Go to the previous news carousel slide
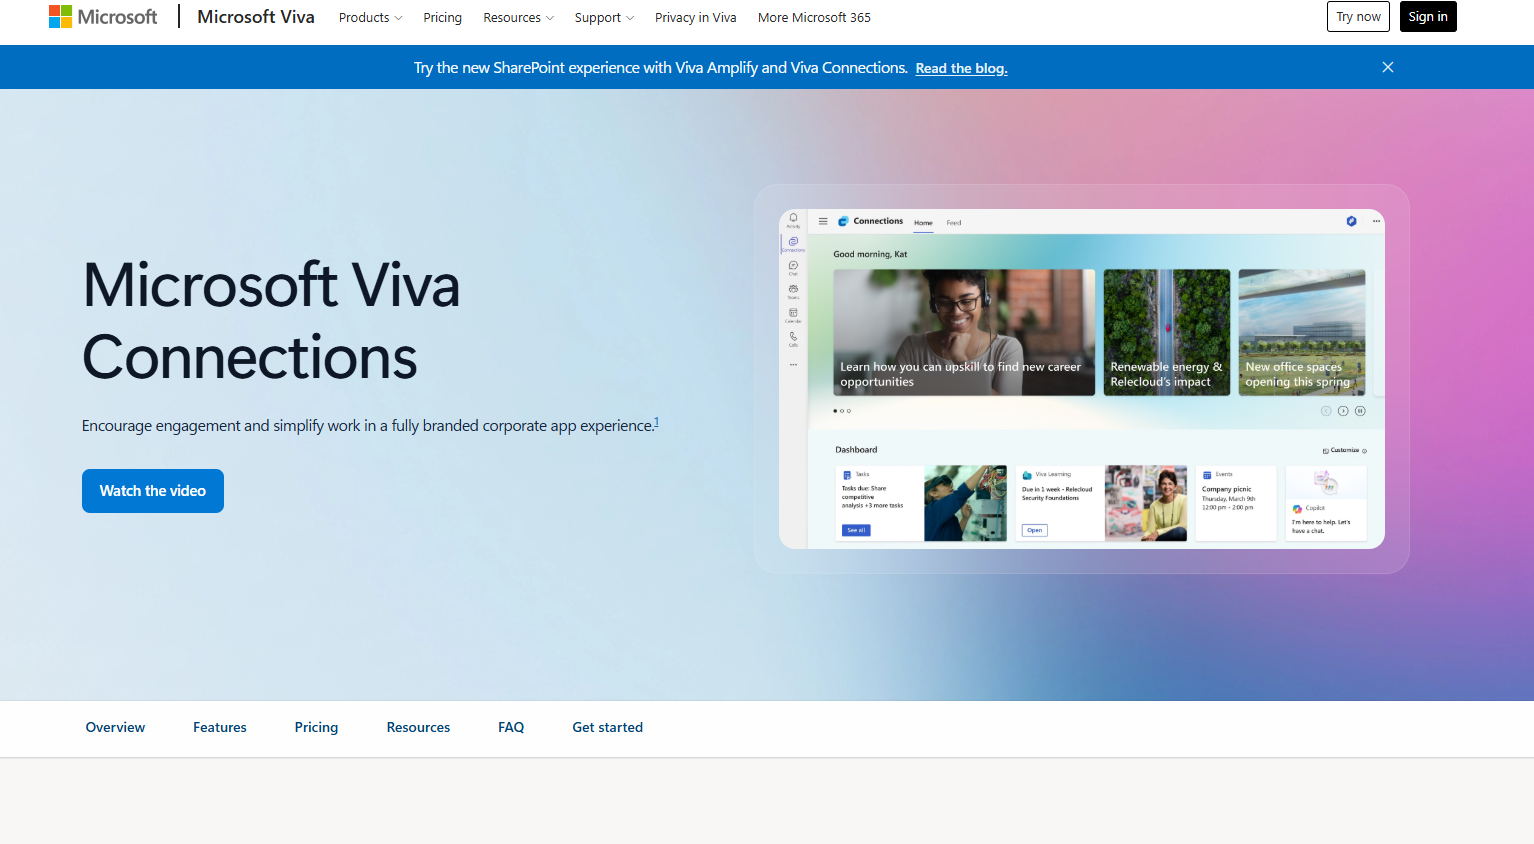Image resolution: width=1534 pixels, height=844 pixels. [1326, 411]
